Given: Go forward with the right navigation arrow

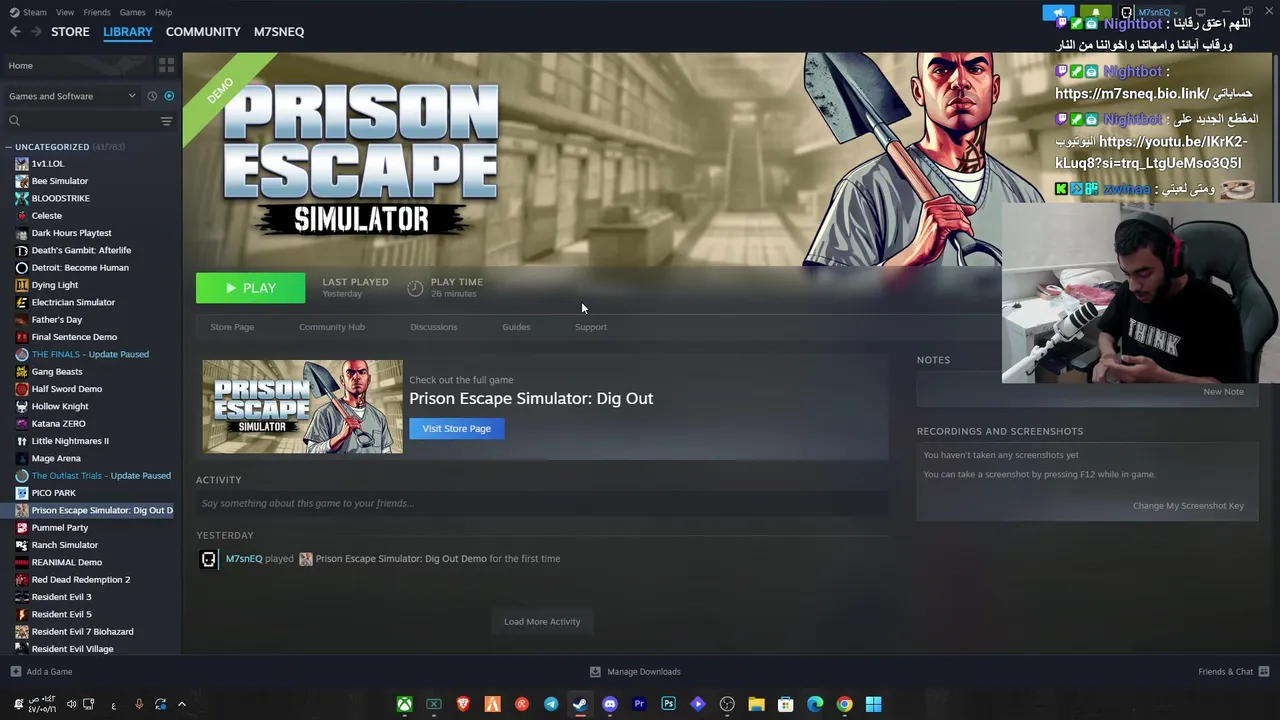Looking at the screenshot, I should (x=36, y=32).
